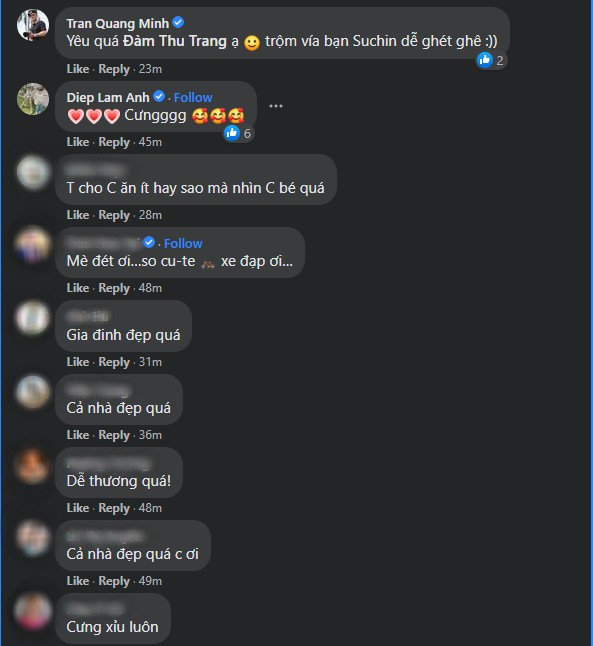Click the verified badge on the 'Mè đét ơi' commenter

pos(149,243)
